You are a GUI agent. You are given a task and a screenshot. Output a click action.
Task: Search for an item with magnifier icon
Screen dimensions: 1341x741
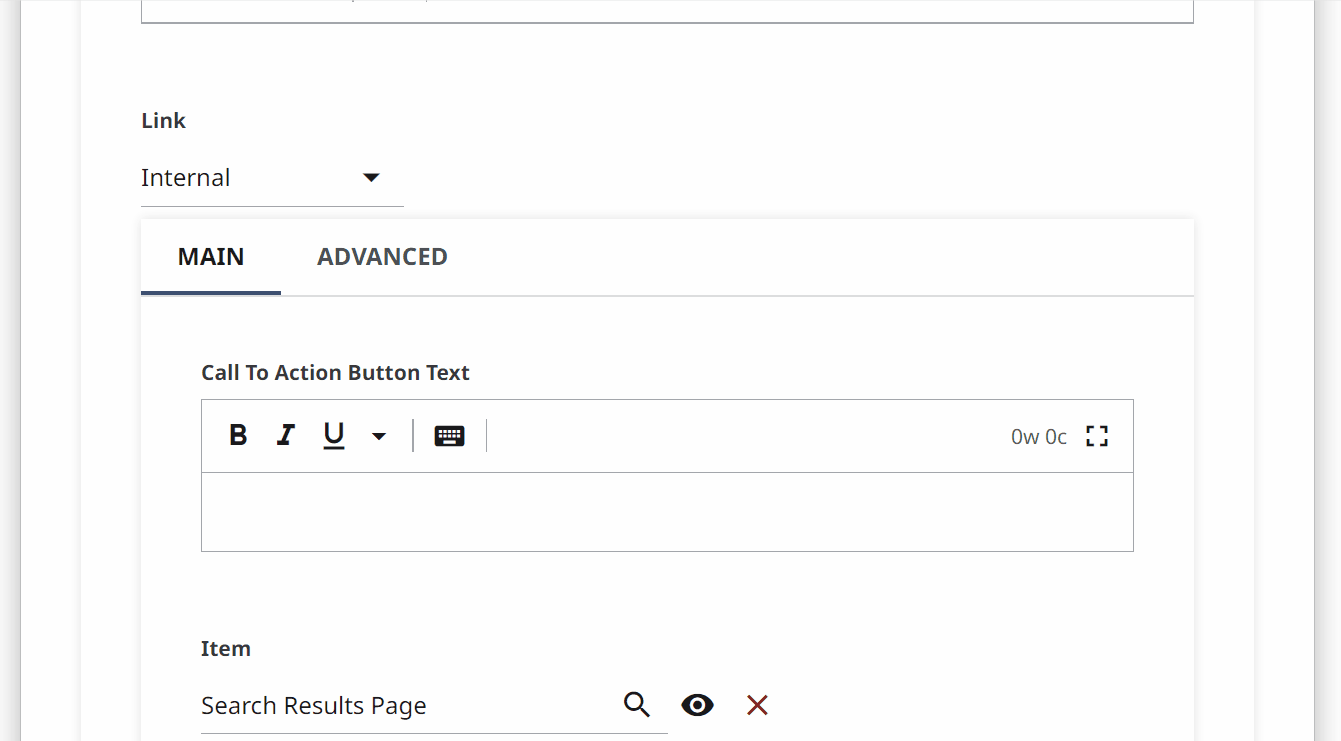tap(637, 705)
